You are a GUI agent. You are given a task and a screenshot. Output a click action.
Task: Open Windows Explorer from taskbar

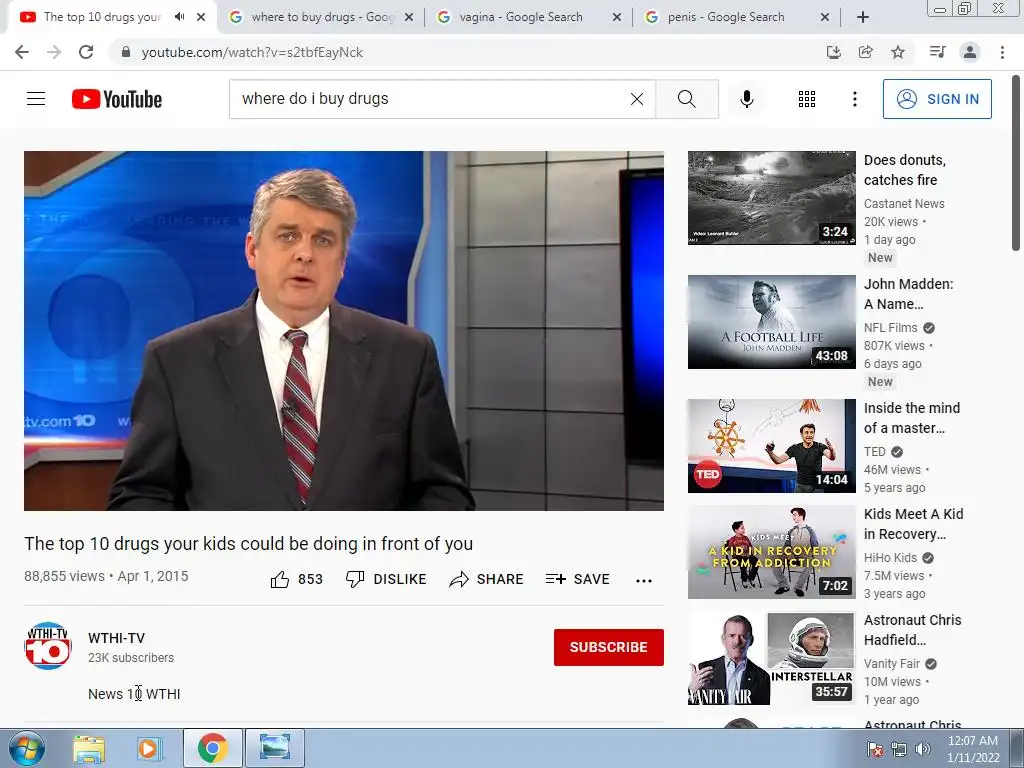pyautogui.click(x=89, y=748)
